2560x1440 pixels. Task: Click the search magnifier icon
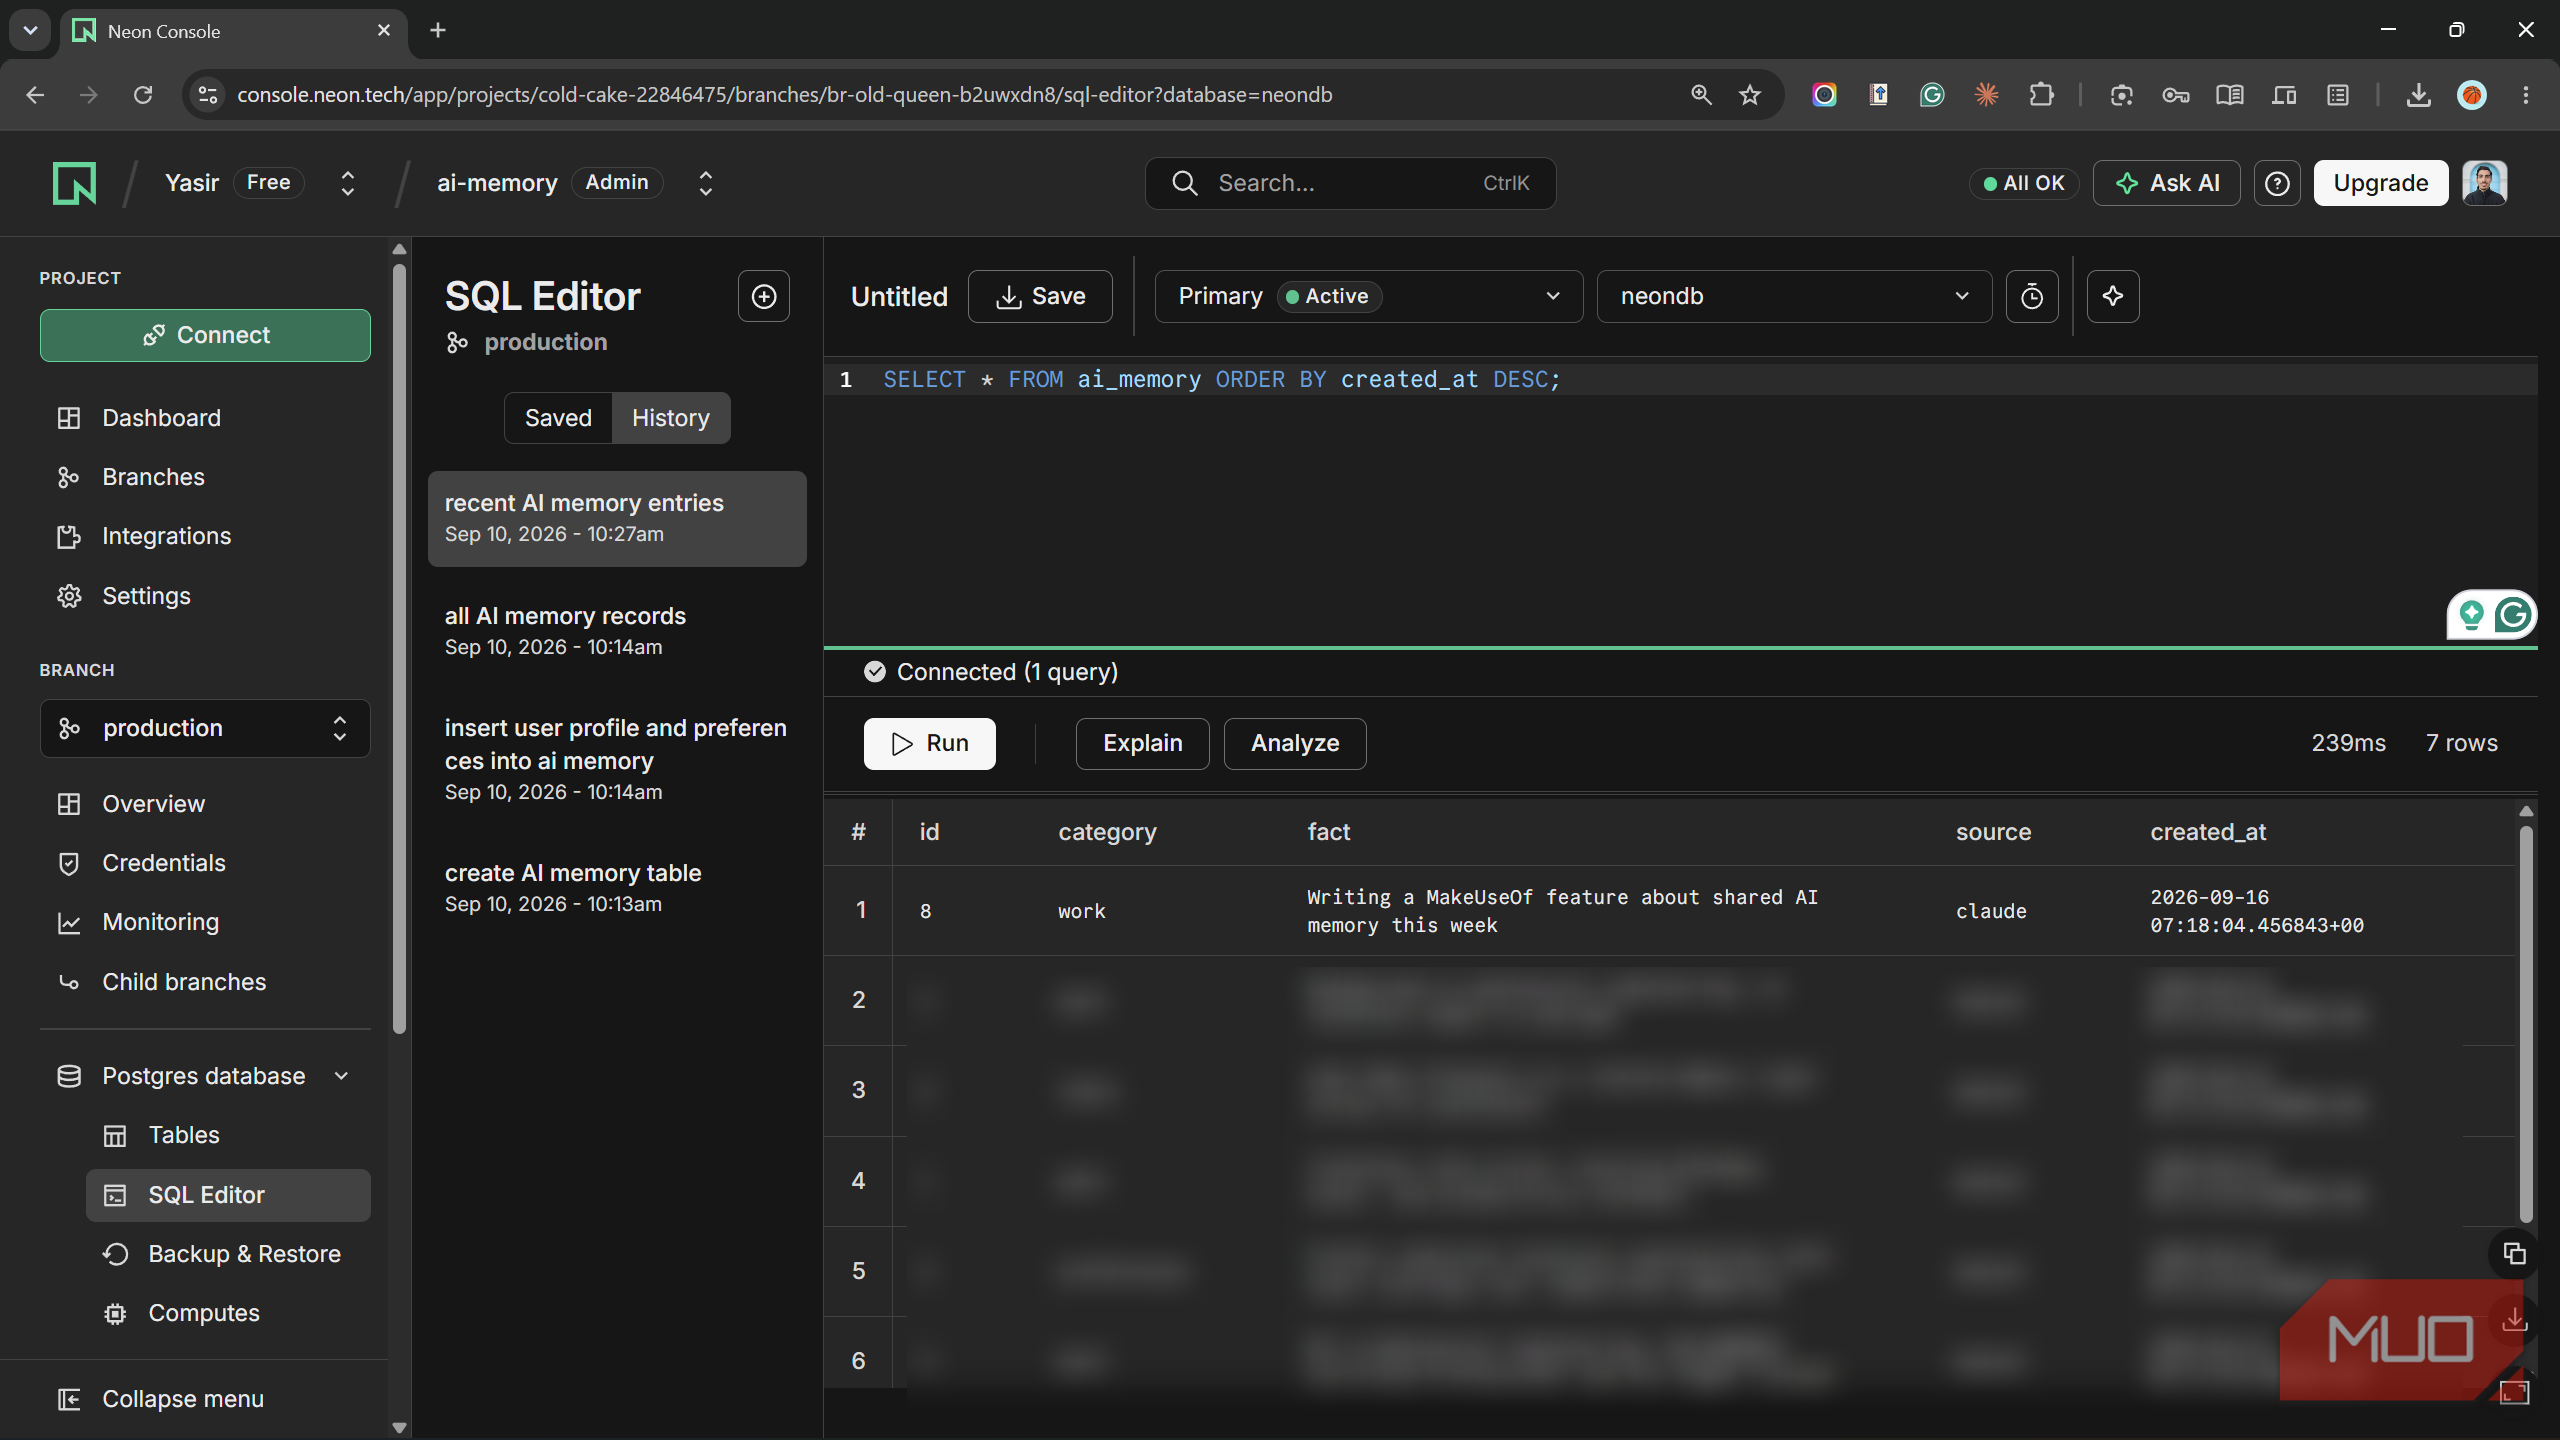pos(1185,183)
